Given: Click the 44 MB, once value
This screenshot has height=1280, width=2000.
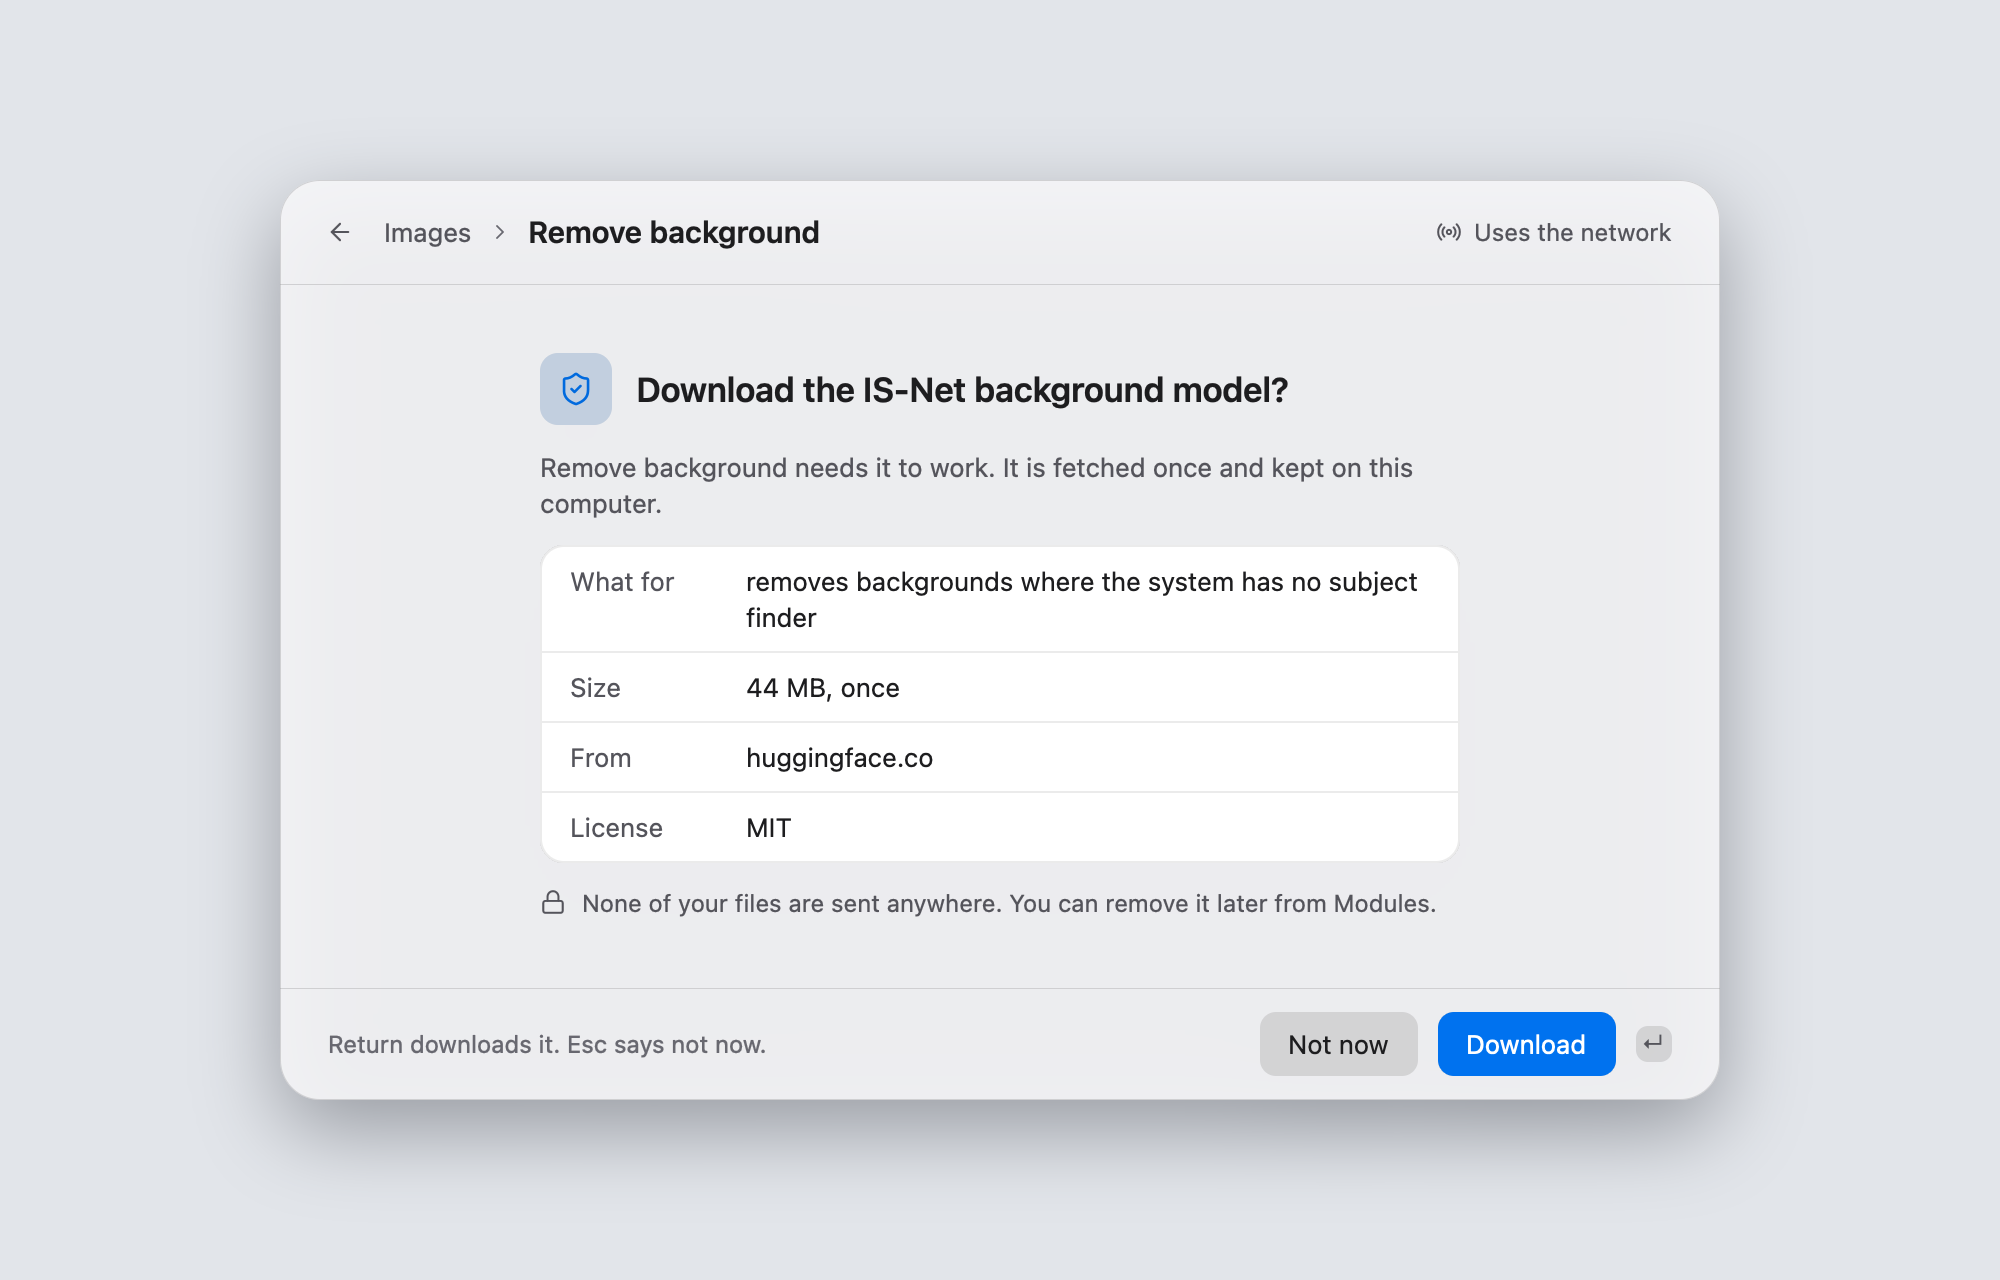Looking at the screenshot, I should click(822, 688).
